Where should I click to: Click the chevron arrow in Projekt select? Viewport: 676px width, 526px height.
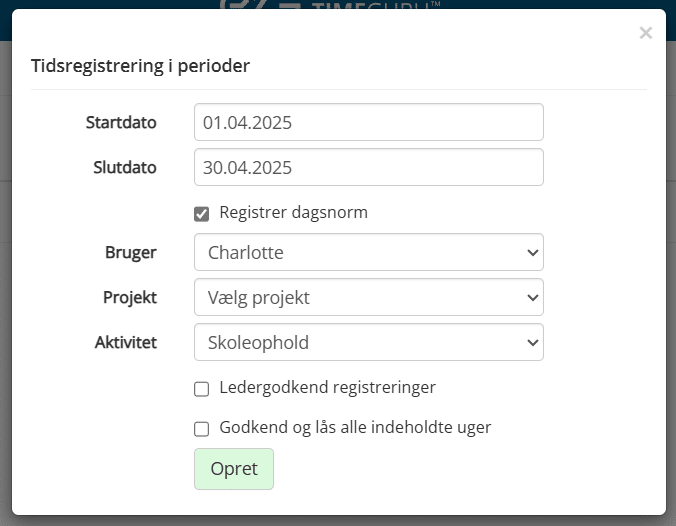[x=533, y=297]
